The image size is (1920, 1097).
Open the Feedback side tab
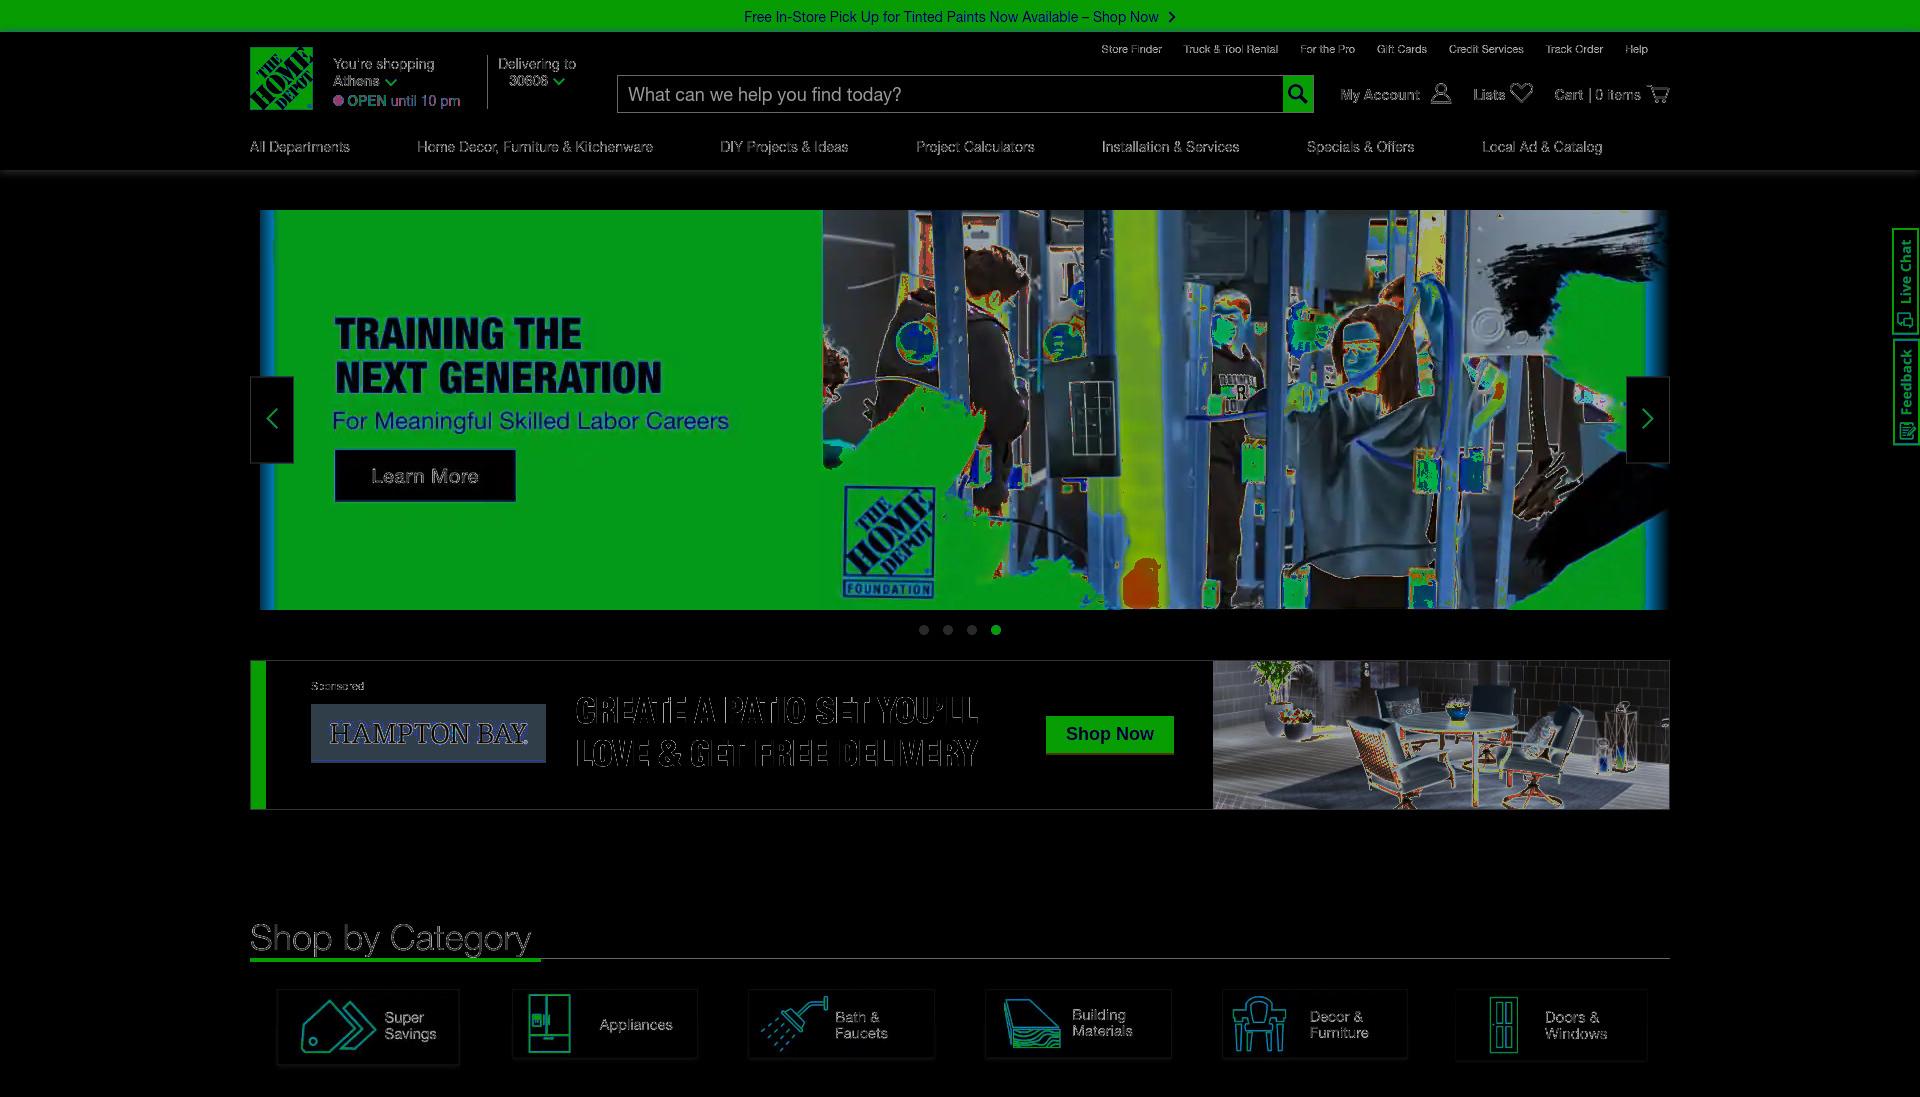click(1905, 392)
